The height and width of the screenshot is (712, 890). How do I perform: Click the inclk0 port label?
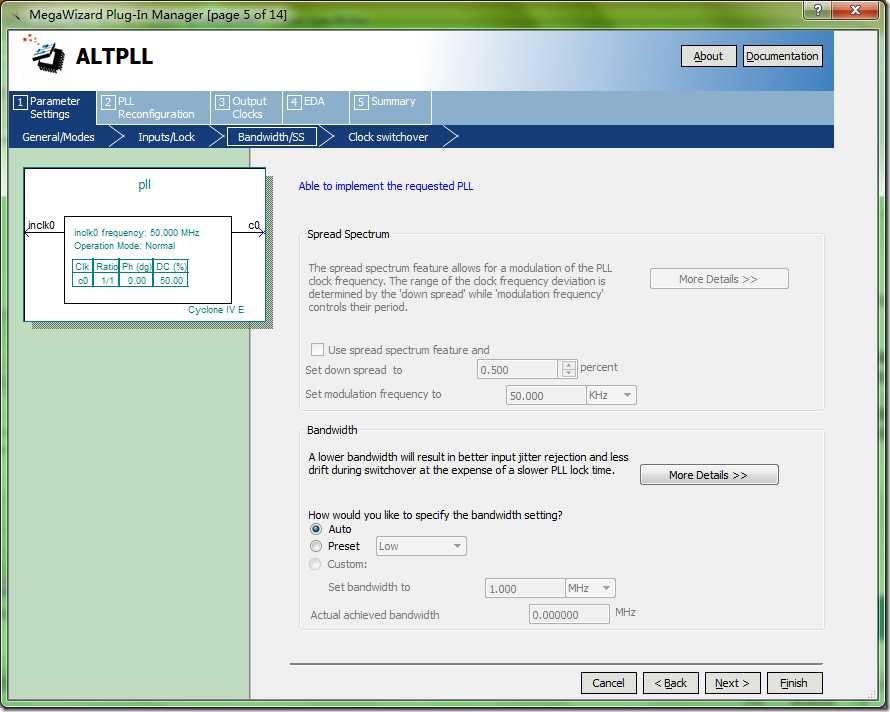click(x=41, y=225)
